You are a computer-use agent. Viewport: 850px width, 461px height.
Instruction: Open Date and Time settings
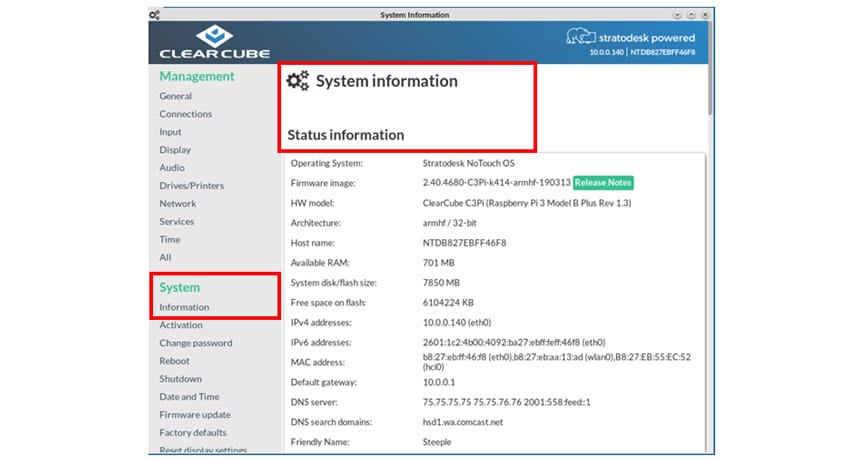click(189, 396)
